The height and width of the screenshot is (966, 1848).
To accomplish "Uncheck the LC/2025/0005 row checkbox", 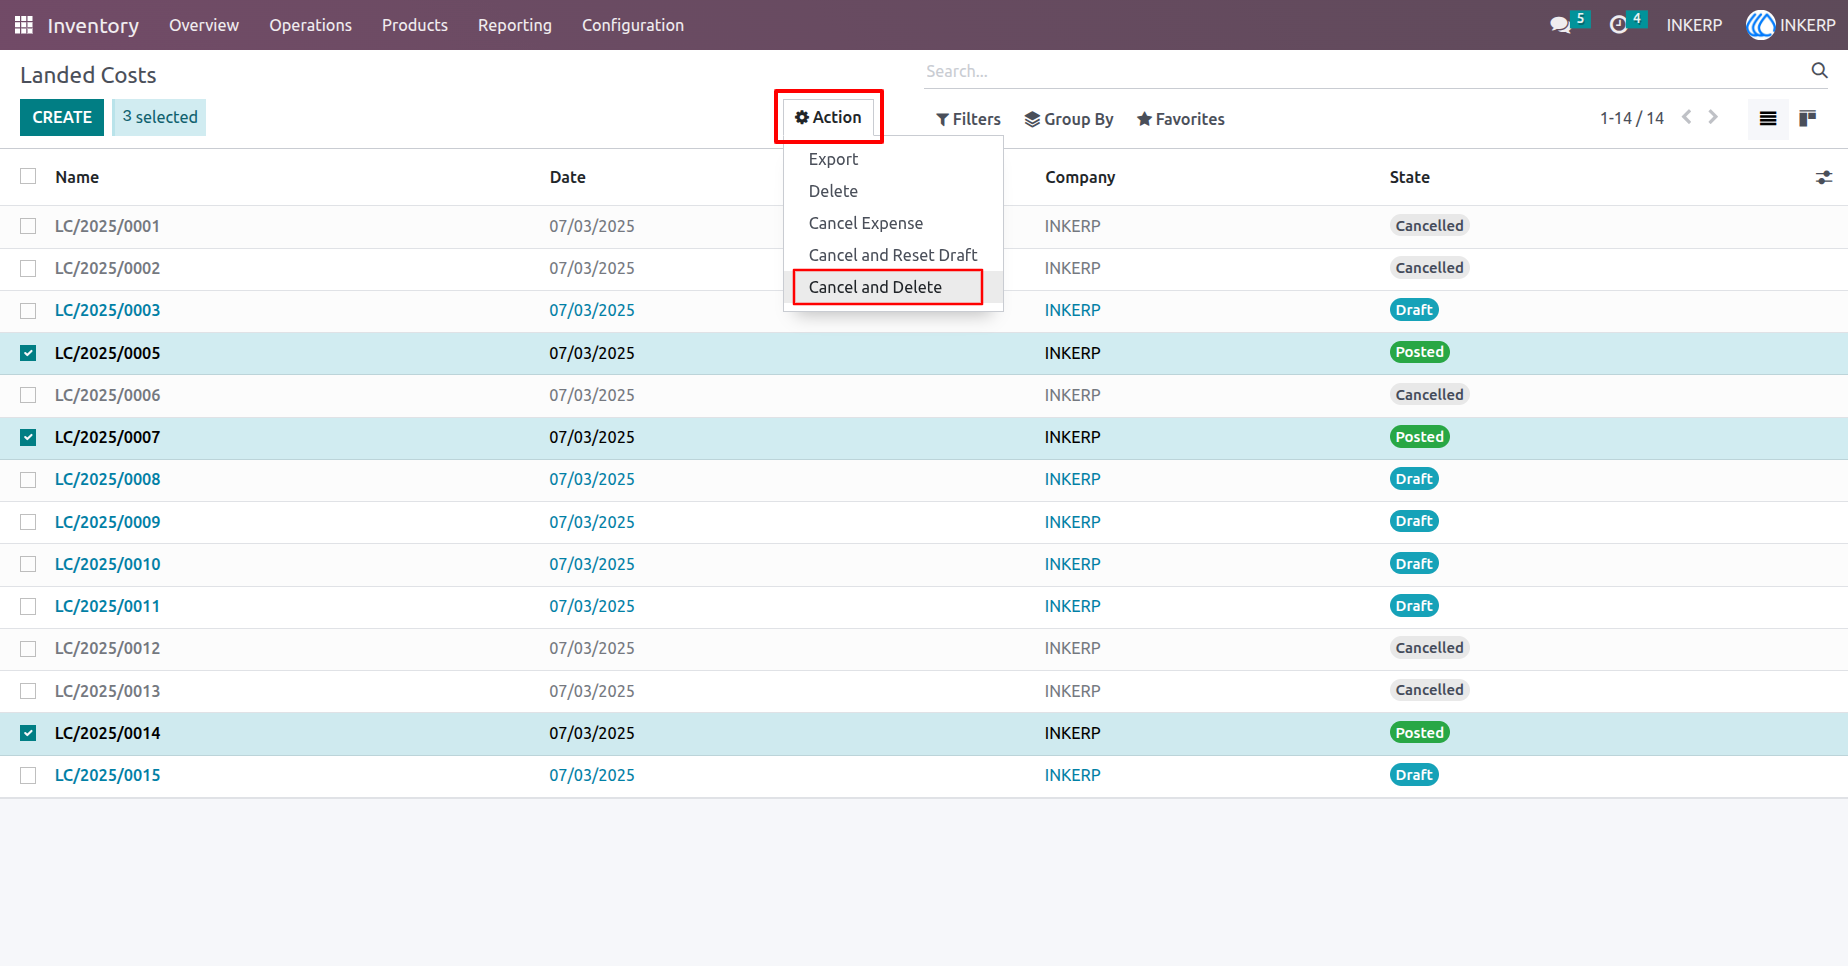I will [28, 353].
